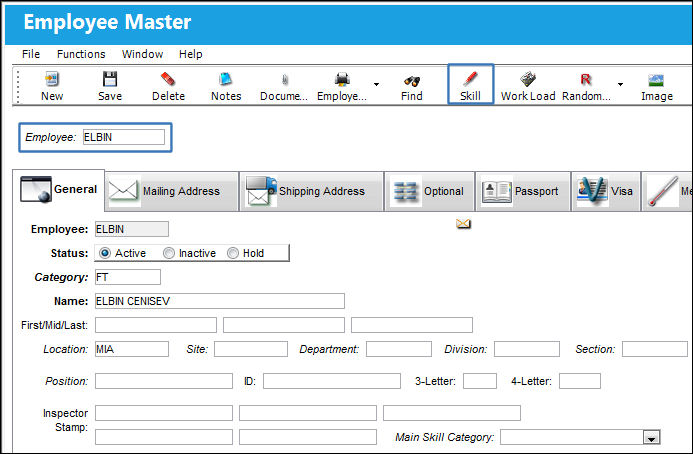Click the 4-Letter code field

[580, 381]
